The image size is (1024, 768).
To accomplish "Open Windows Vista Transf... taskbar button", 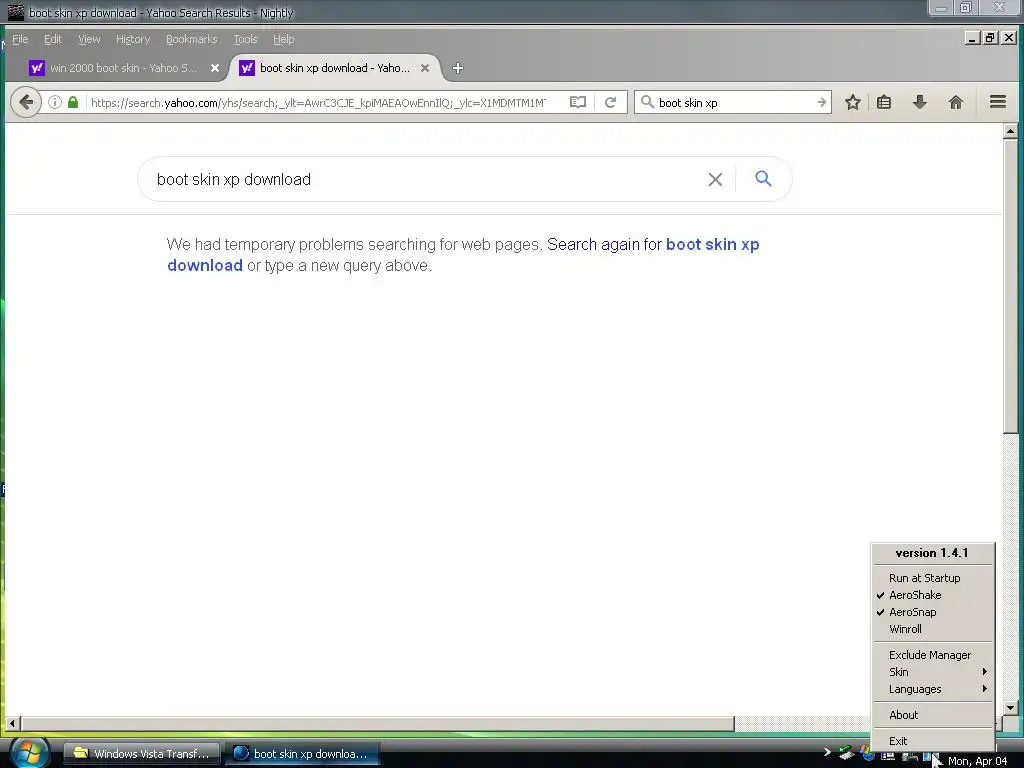I will [141, 754].
